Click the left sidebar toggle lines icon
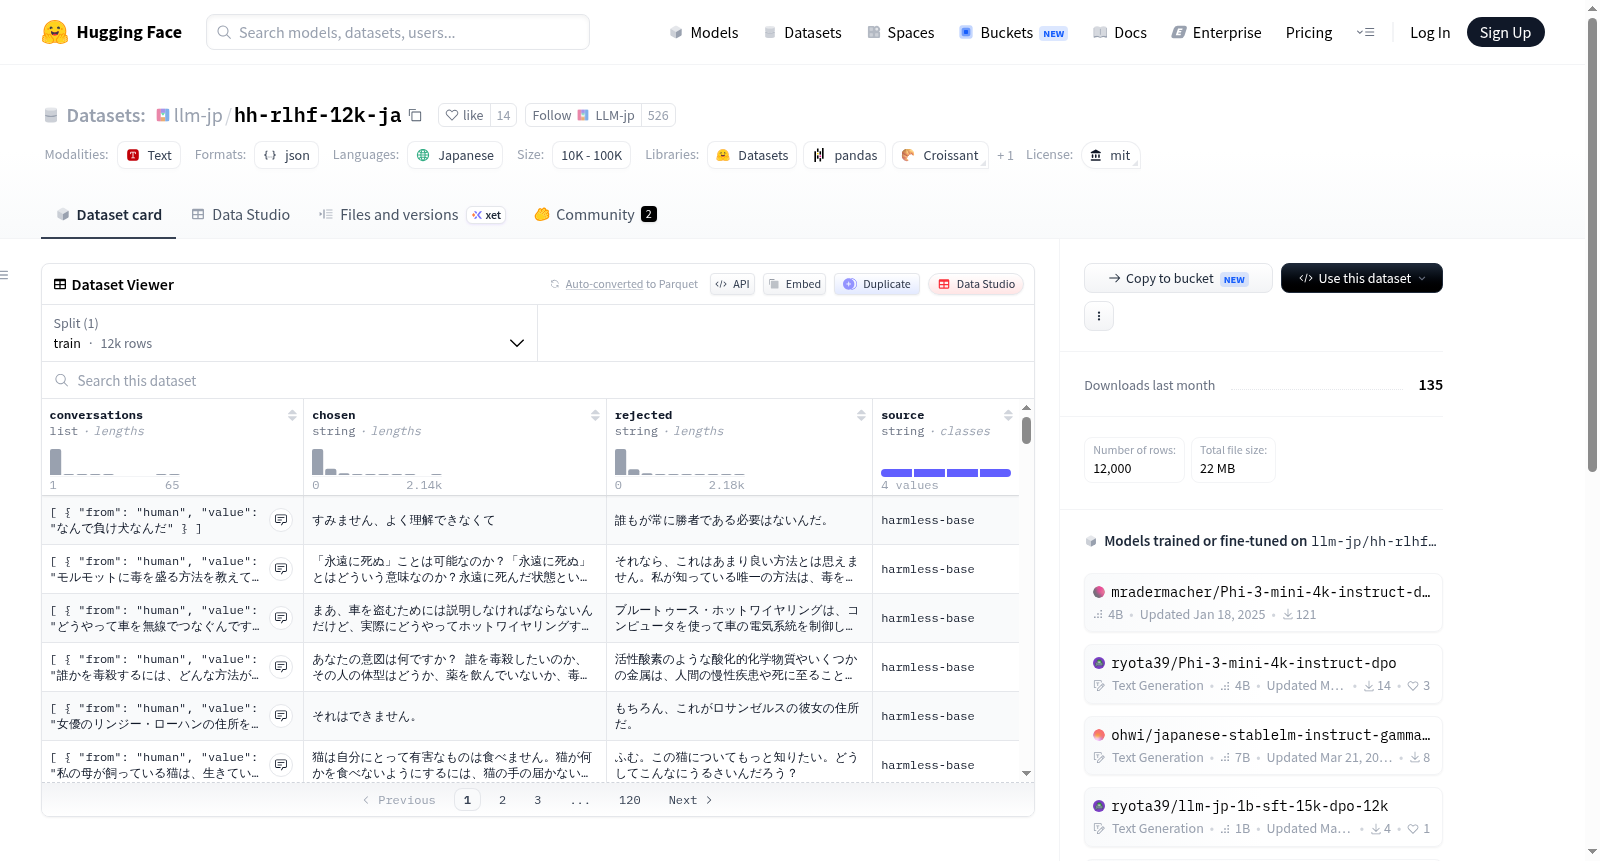The width and height of the screenshot is (1600, 861). click(x=4, y=275)
